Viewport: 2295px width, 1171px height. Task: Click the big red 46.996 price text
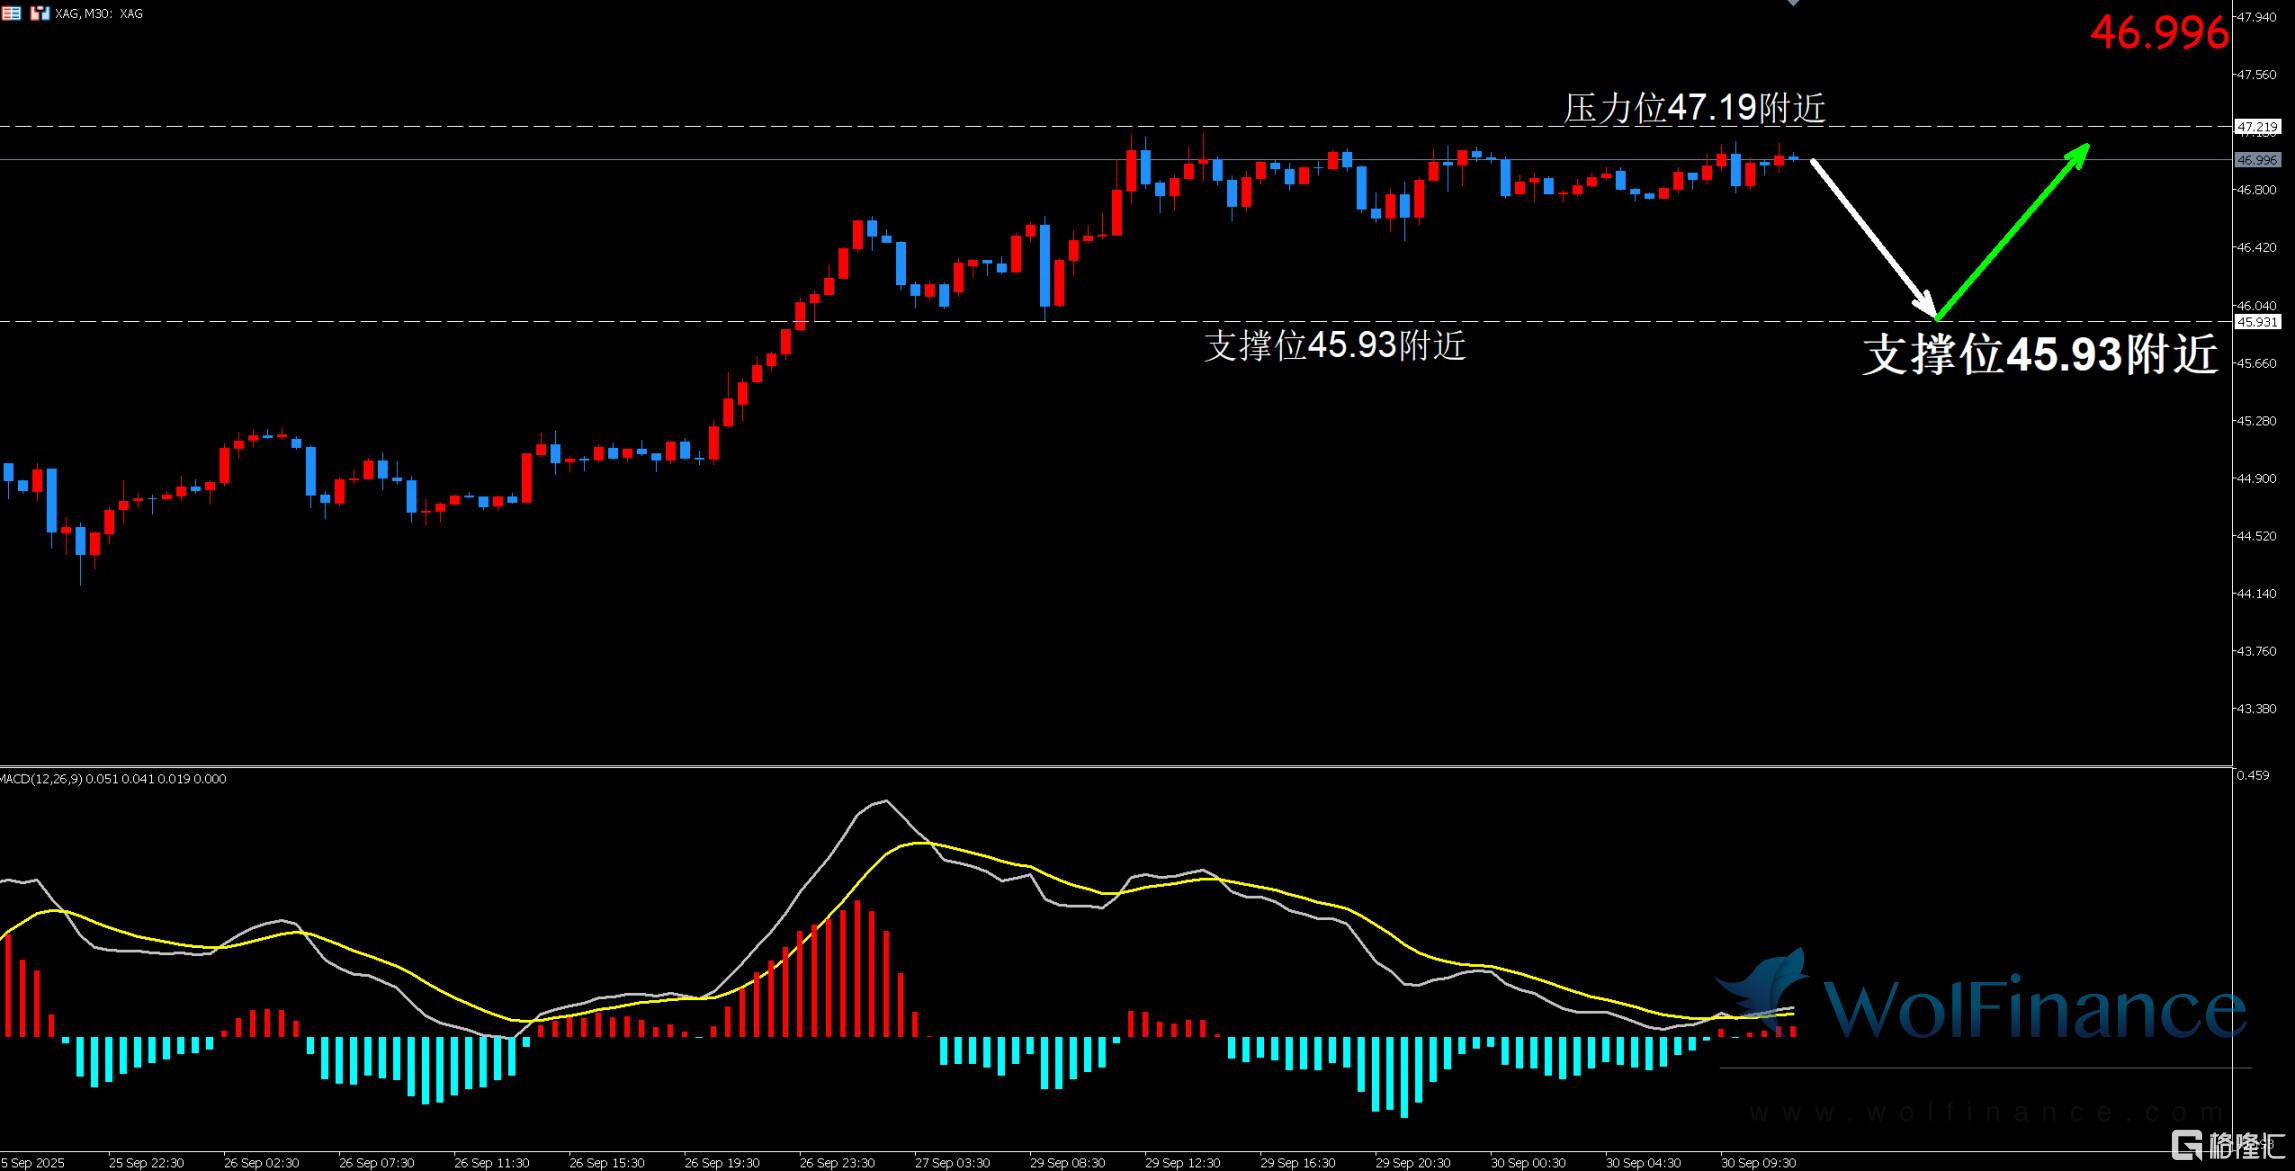click(2158, 34)
